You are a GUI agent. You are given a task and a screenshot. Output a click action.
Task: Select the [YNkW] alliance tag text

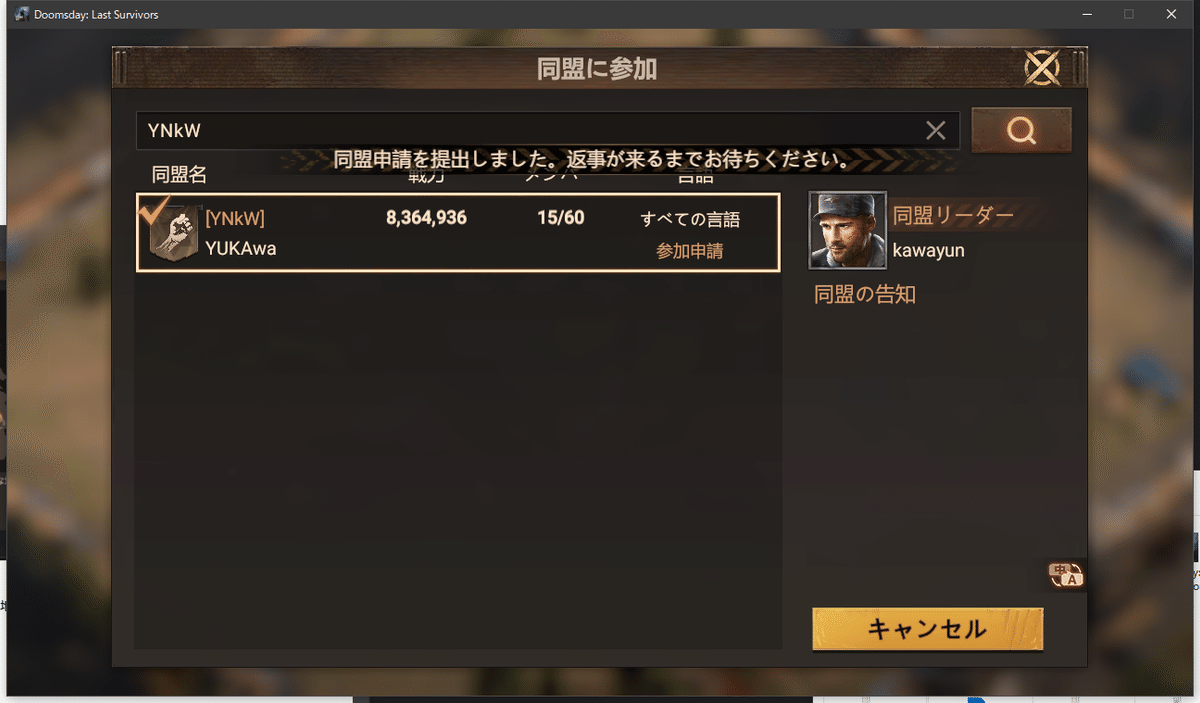(x=235, y=219)
